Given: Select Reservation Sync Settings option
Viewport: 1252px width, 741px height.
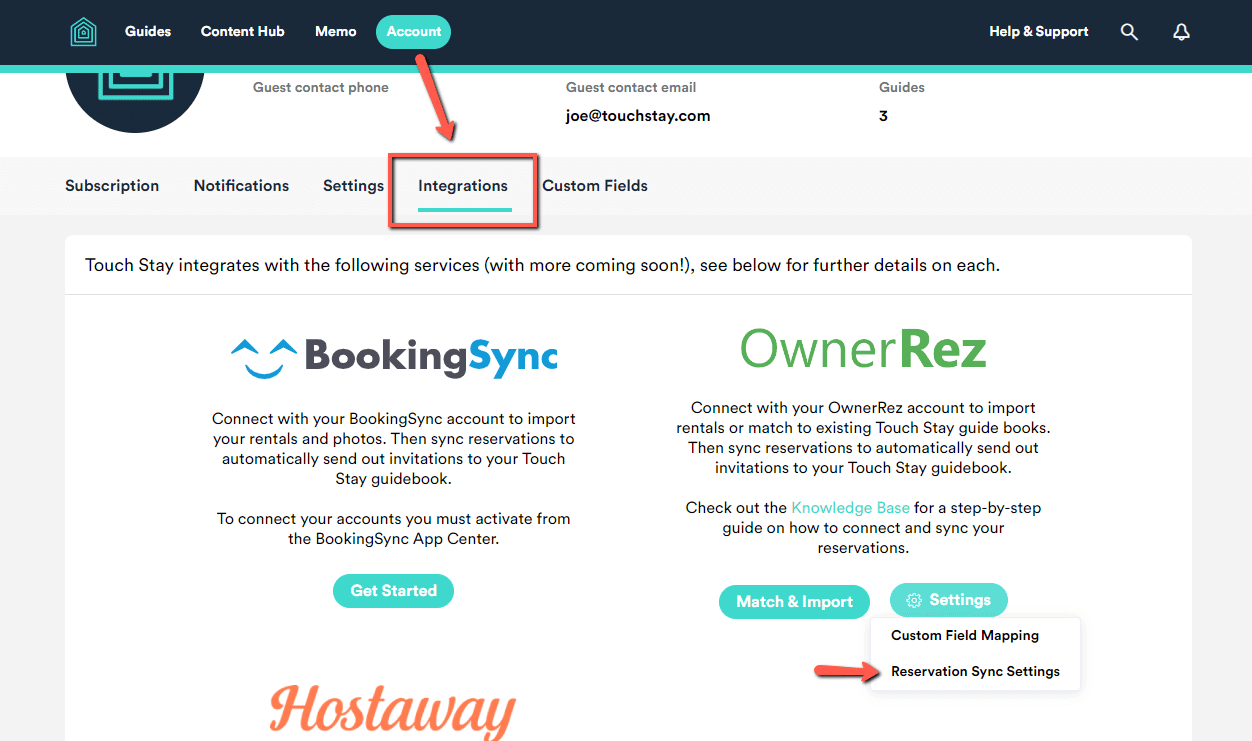Looking at the screenshot, I should pos(975,672).
